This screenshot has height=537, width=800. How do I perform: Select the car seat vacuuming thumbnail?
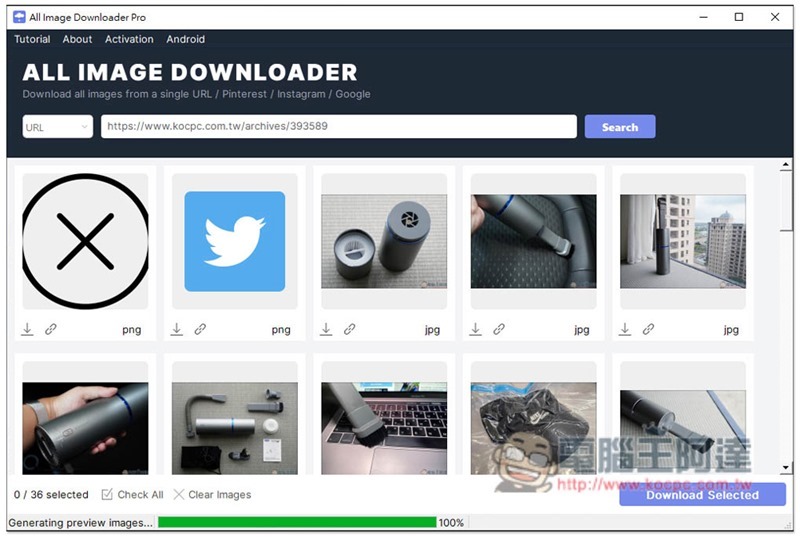click(x=534, y=241)
